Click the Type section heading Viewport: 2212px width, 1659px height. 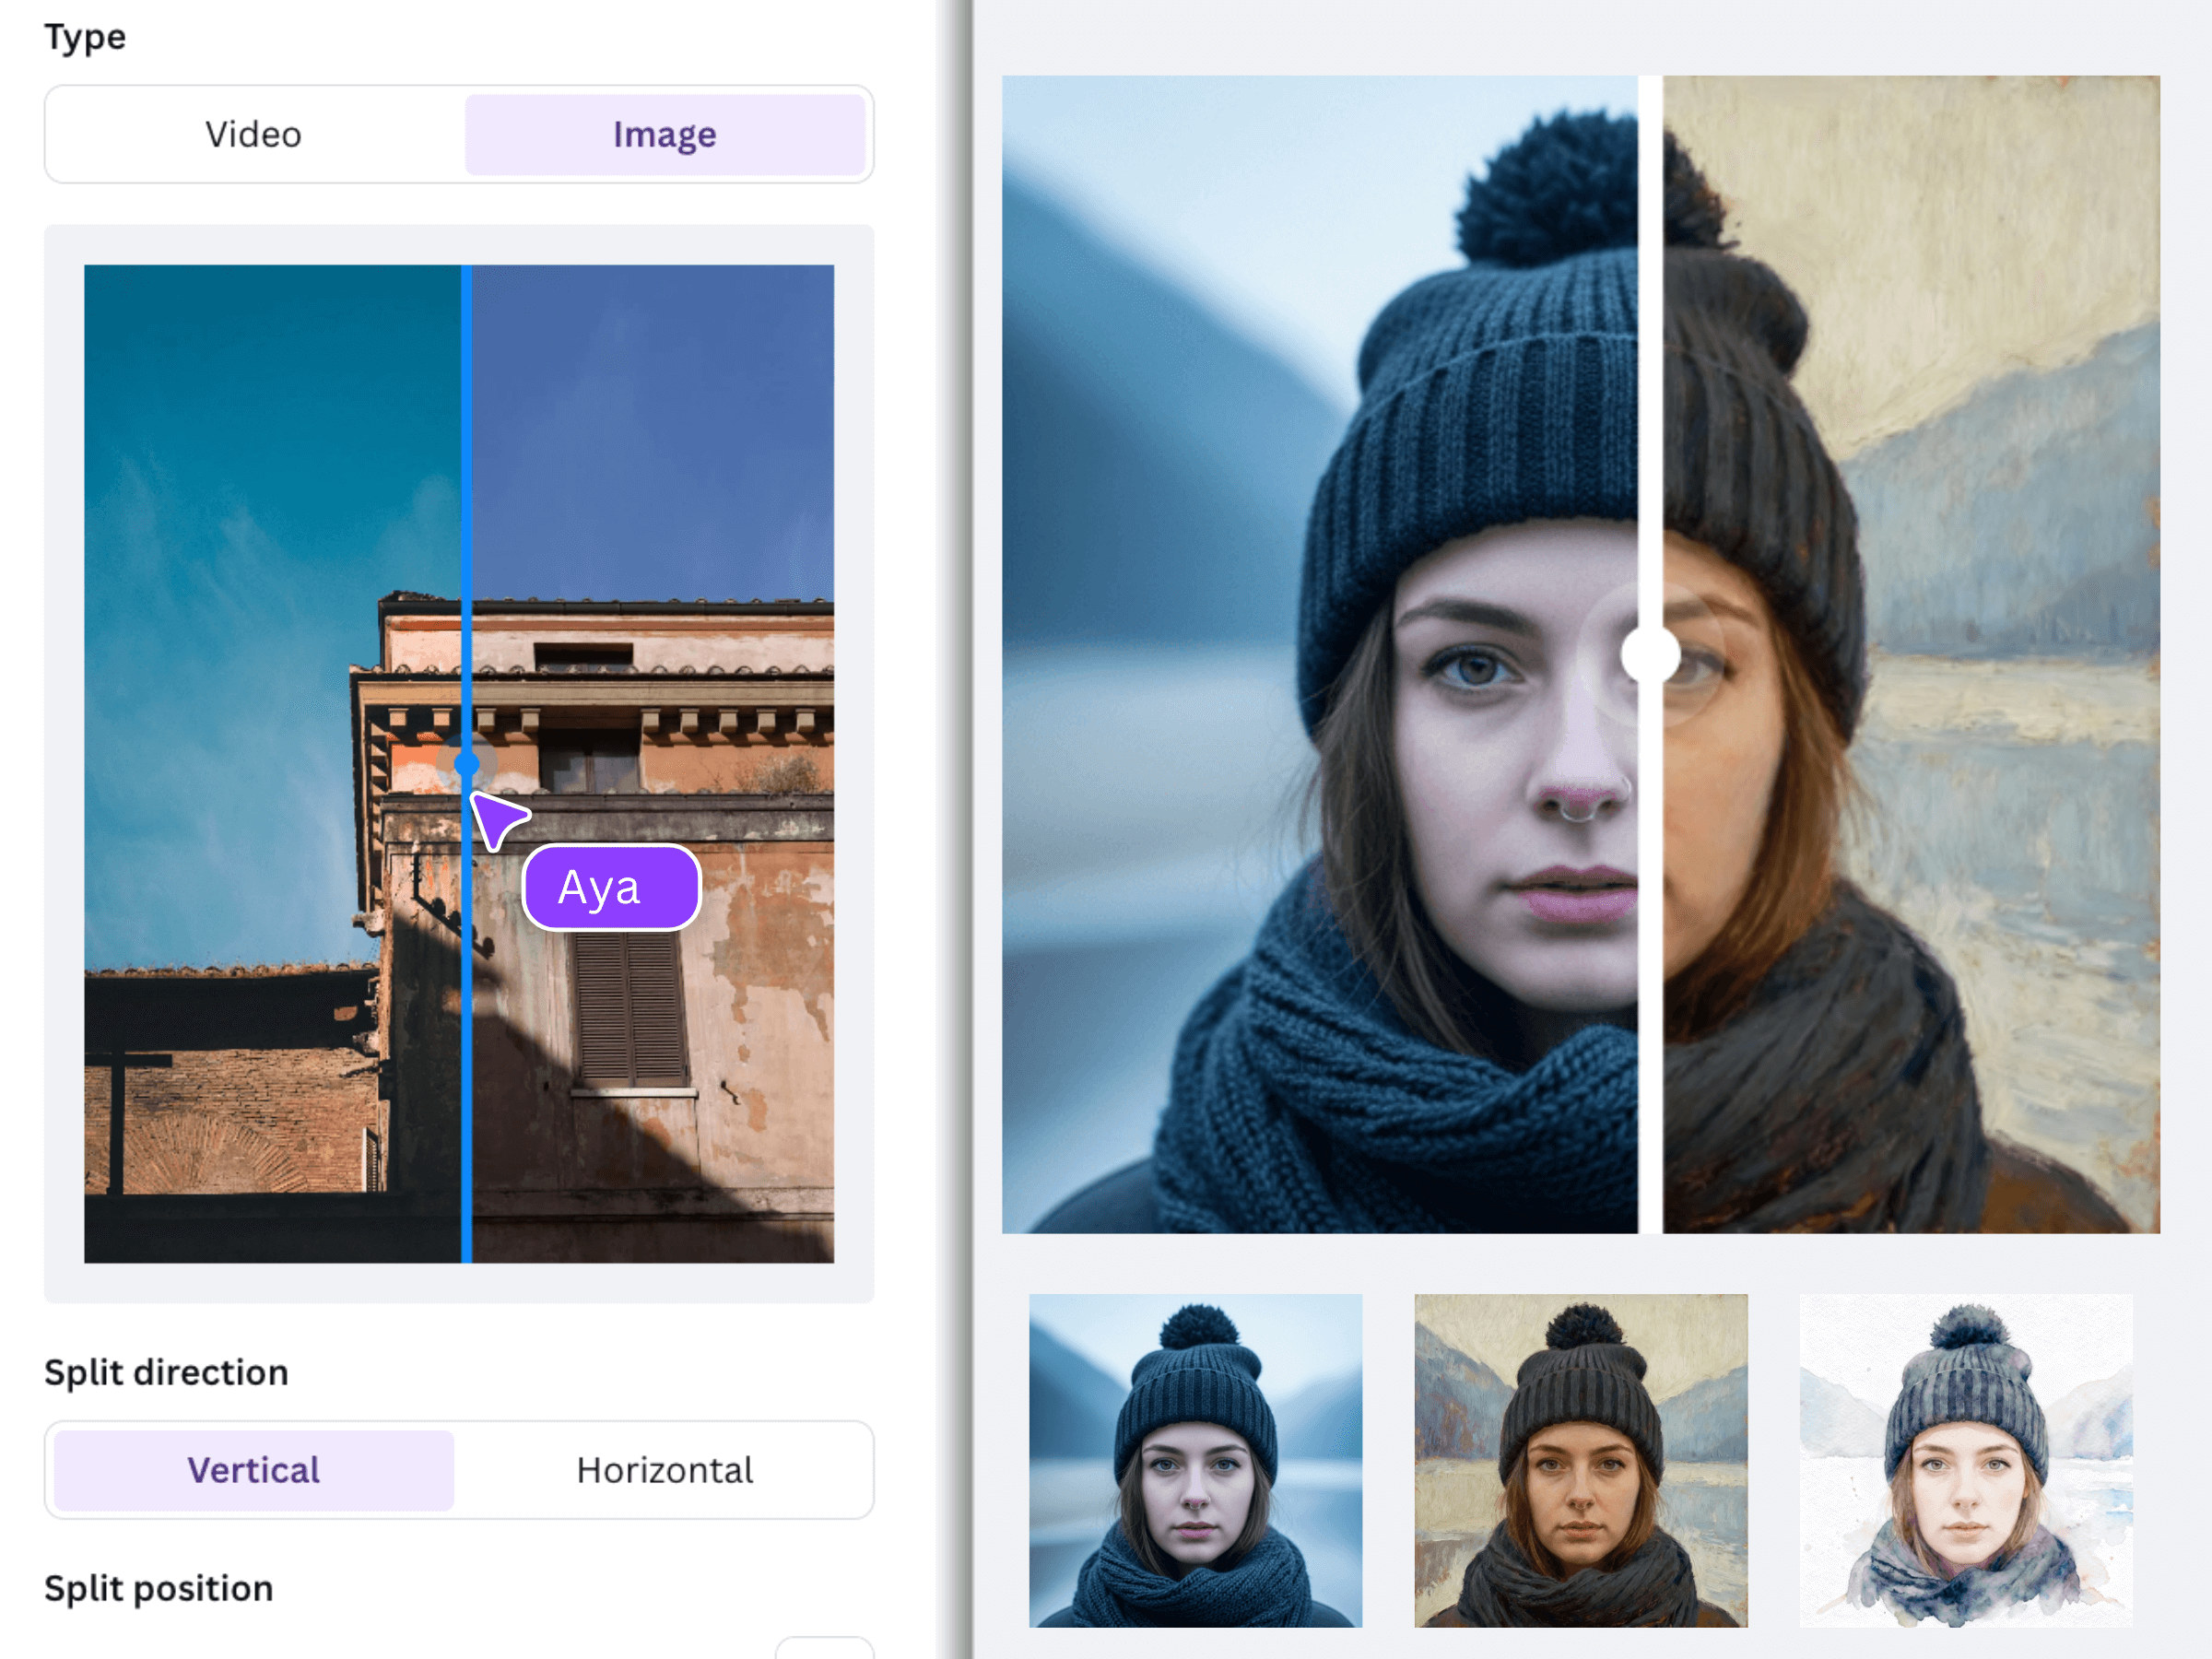(x=85, y=37)
